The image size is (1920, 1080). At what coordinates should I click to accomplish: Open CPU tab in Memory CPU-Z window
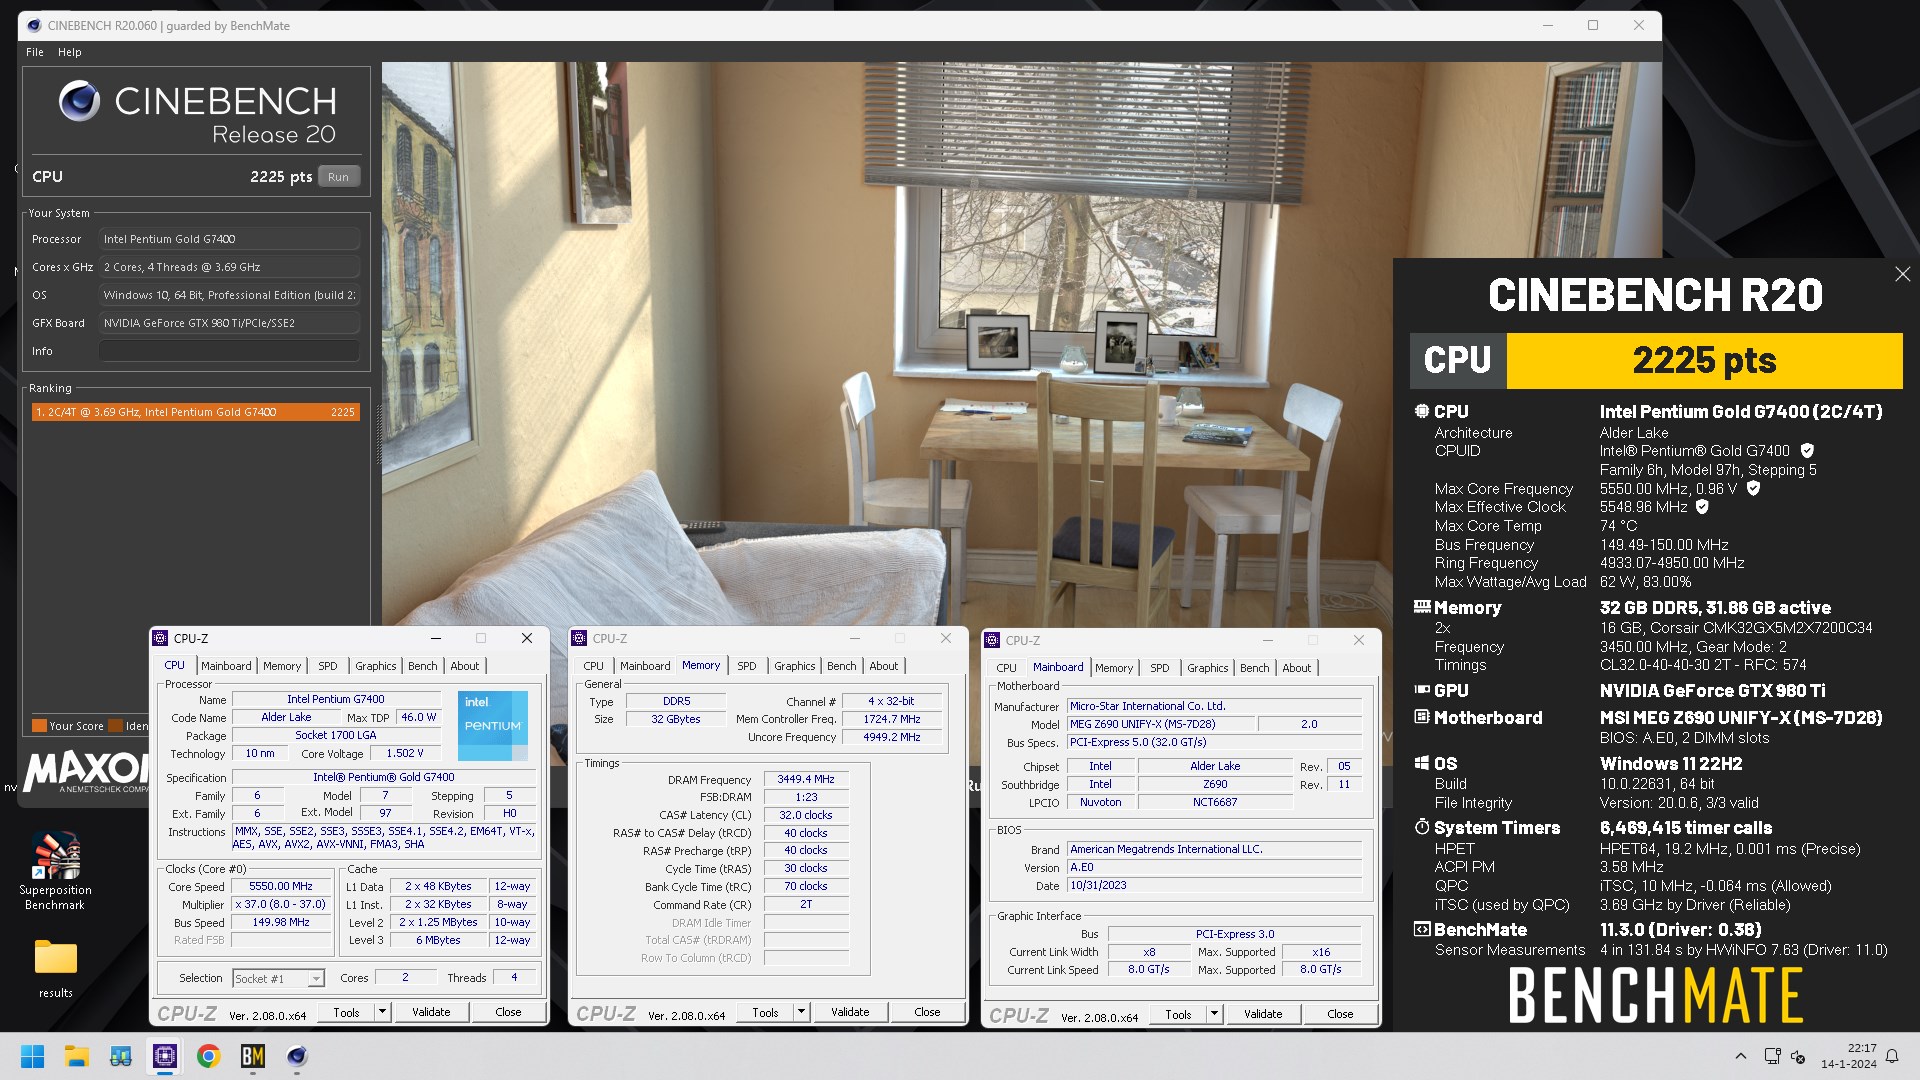594,666
